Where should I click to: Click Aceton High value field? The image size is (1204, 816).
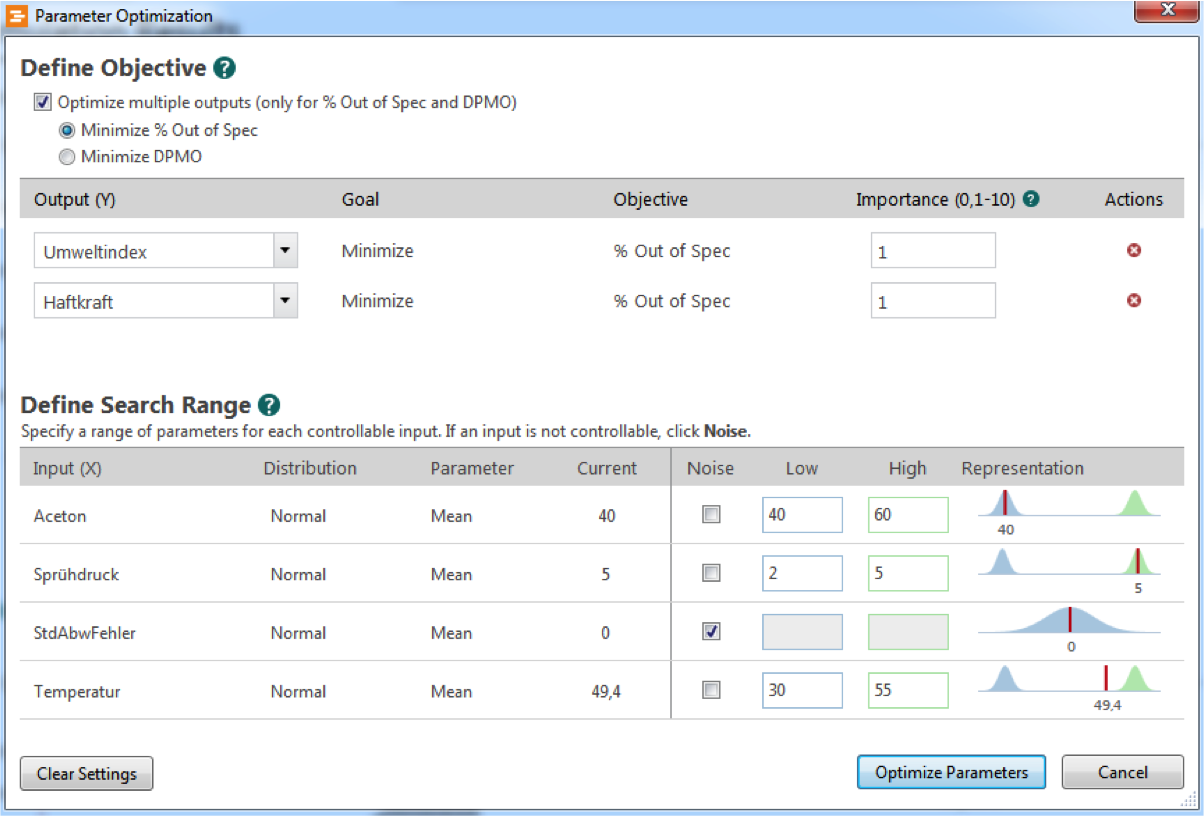tap(908, 516)
